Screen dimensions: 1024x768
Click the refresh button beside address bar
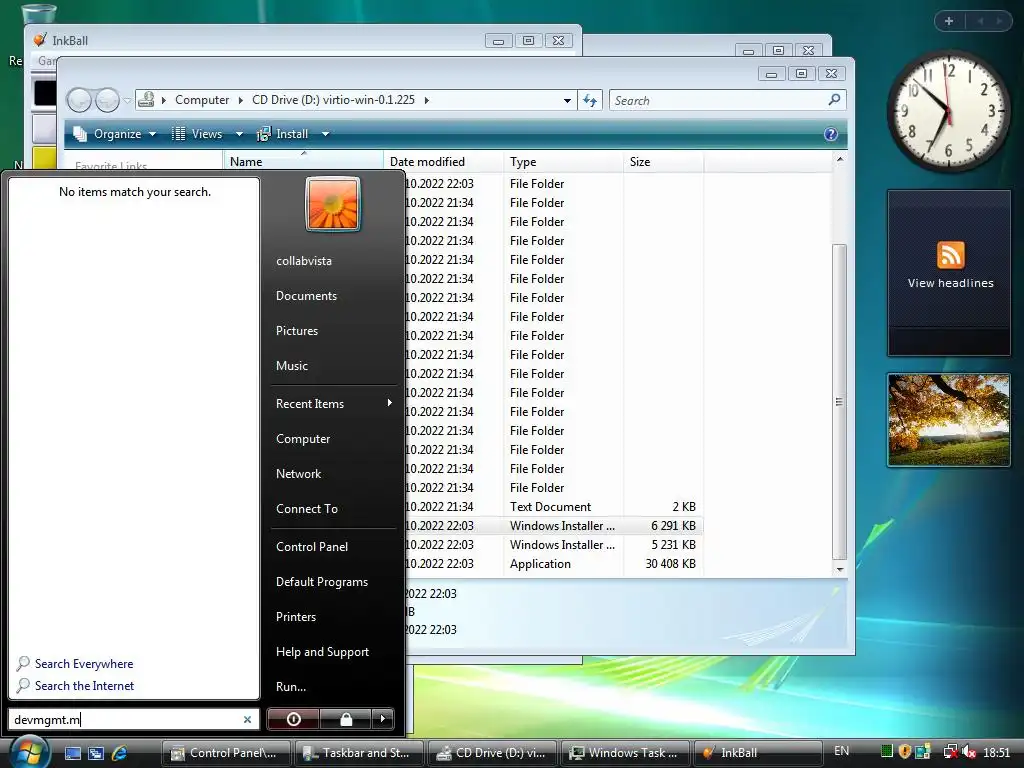(590, 100)
